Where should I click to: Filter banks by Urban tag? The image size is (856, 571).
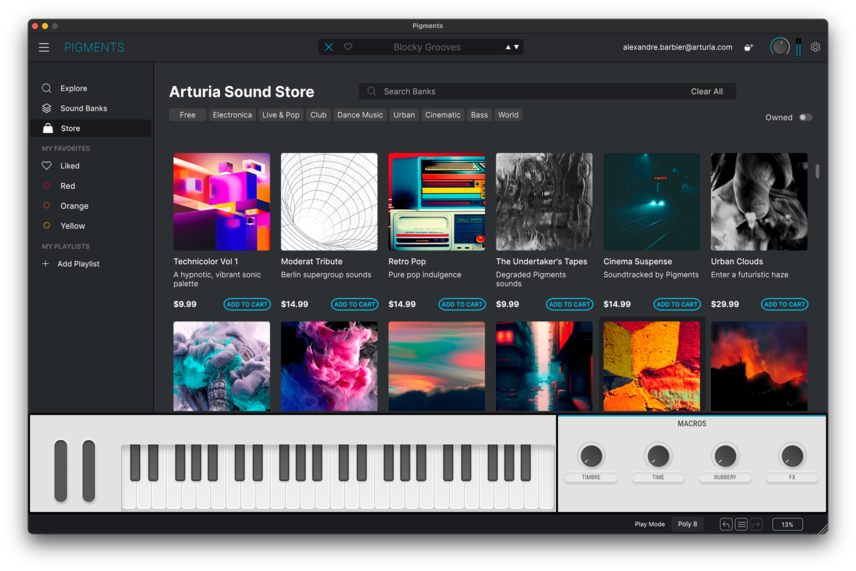coord(404,115)
